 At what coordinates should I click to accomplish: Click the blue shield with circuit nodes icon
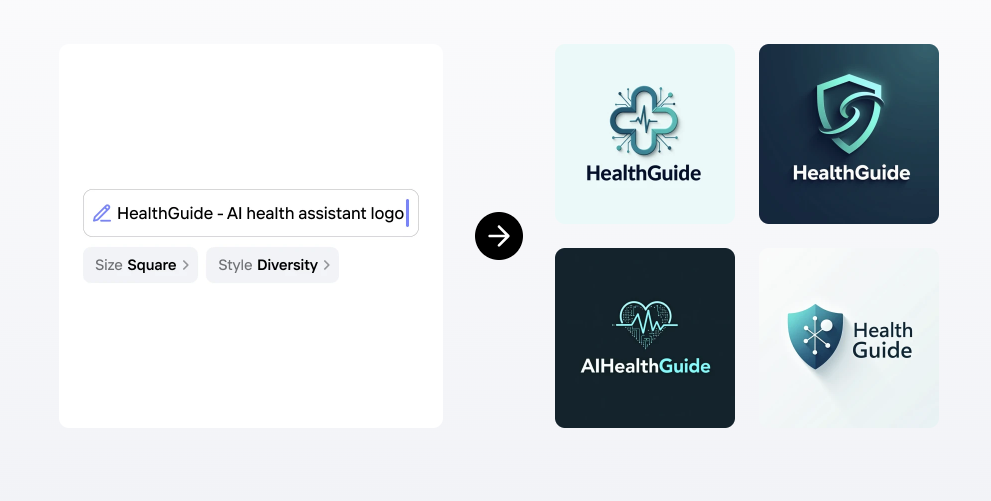(815, 336)
